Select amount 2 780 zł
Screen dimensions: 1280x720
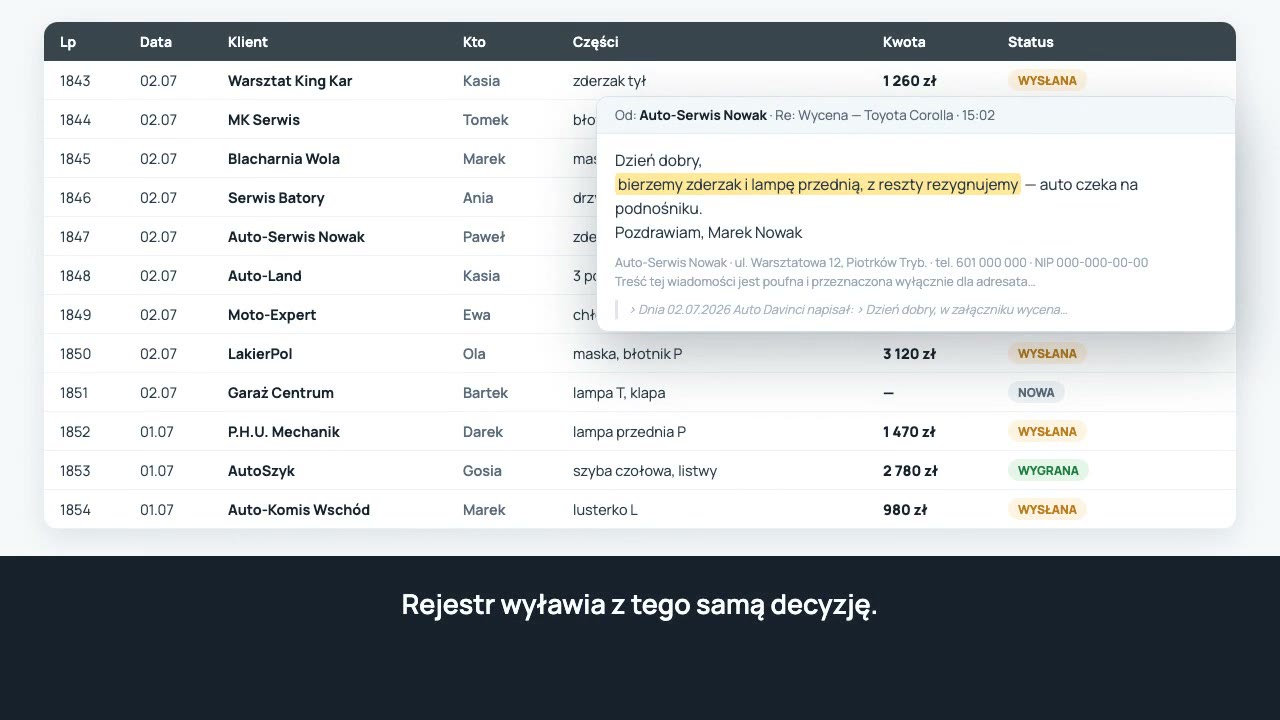pos(910,471)
